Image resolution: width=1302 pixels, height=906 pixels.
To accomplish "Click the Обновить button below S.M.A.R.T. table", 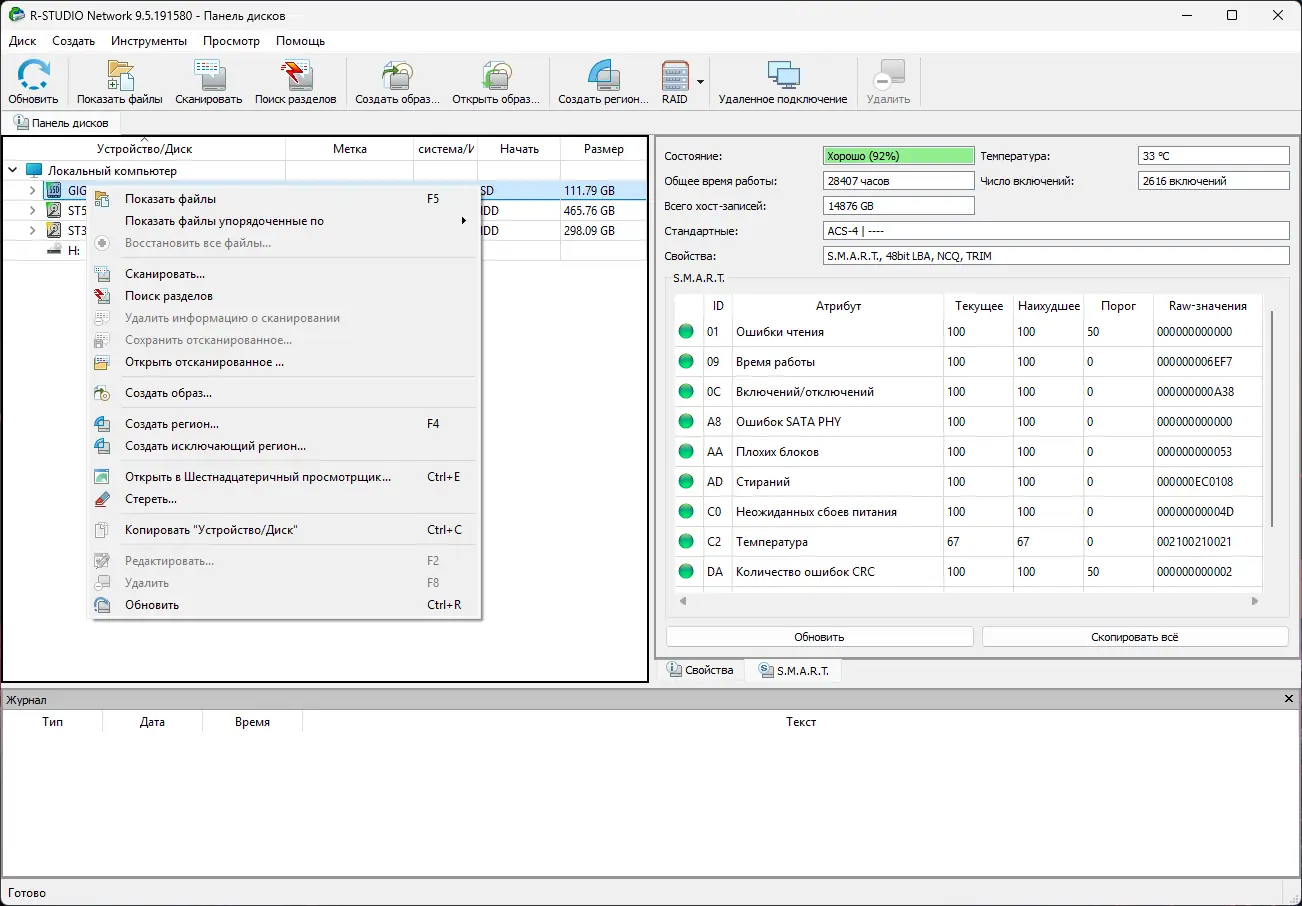I will (x=820, y=637).
